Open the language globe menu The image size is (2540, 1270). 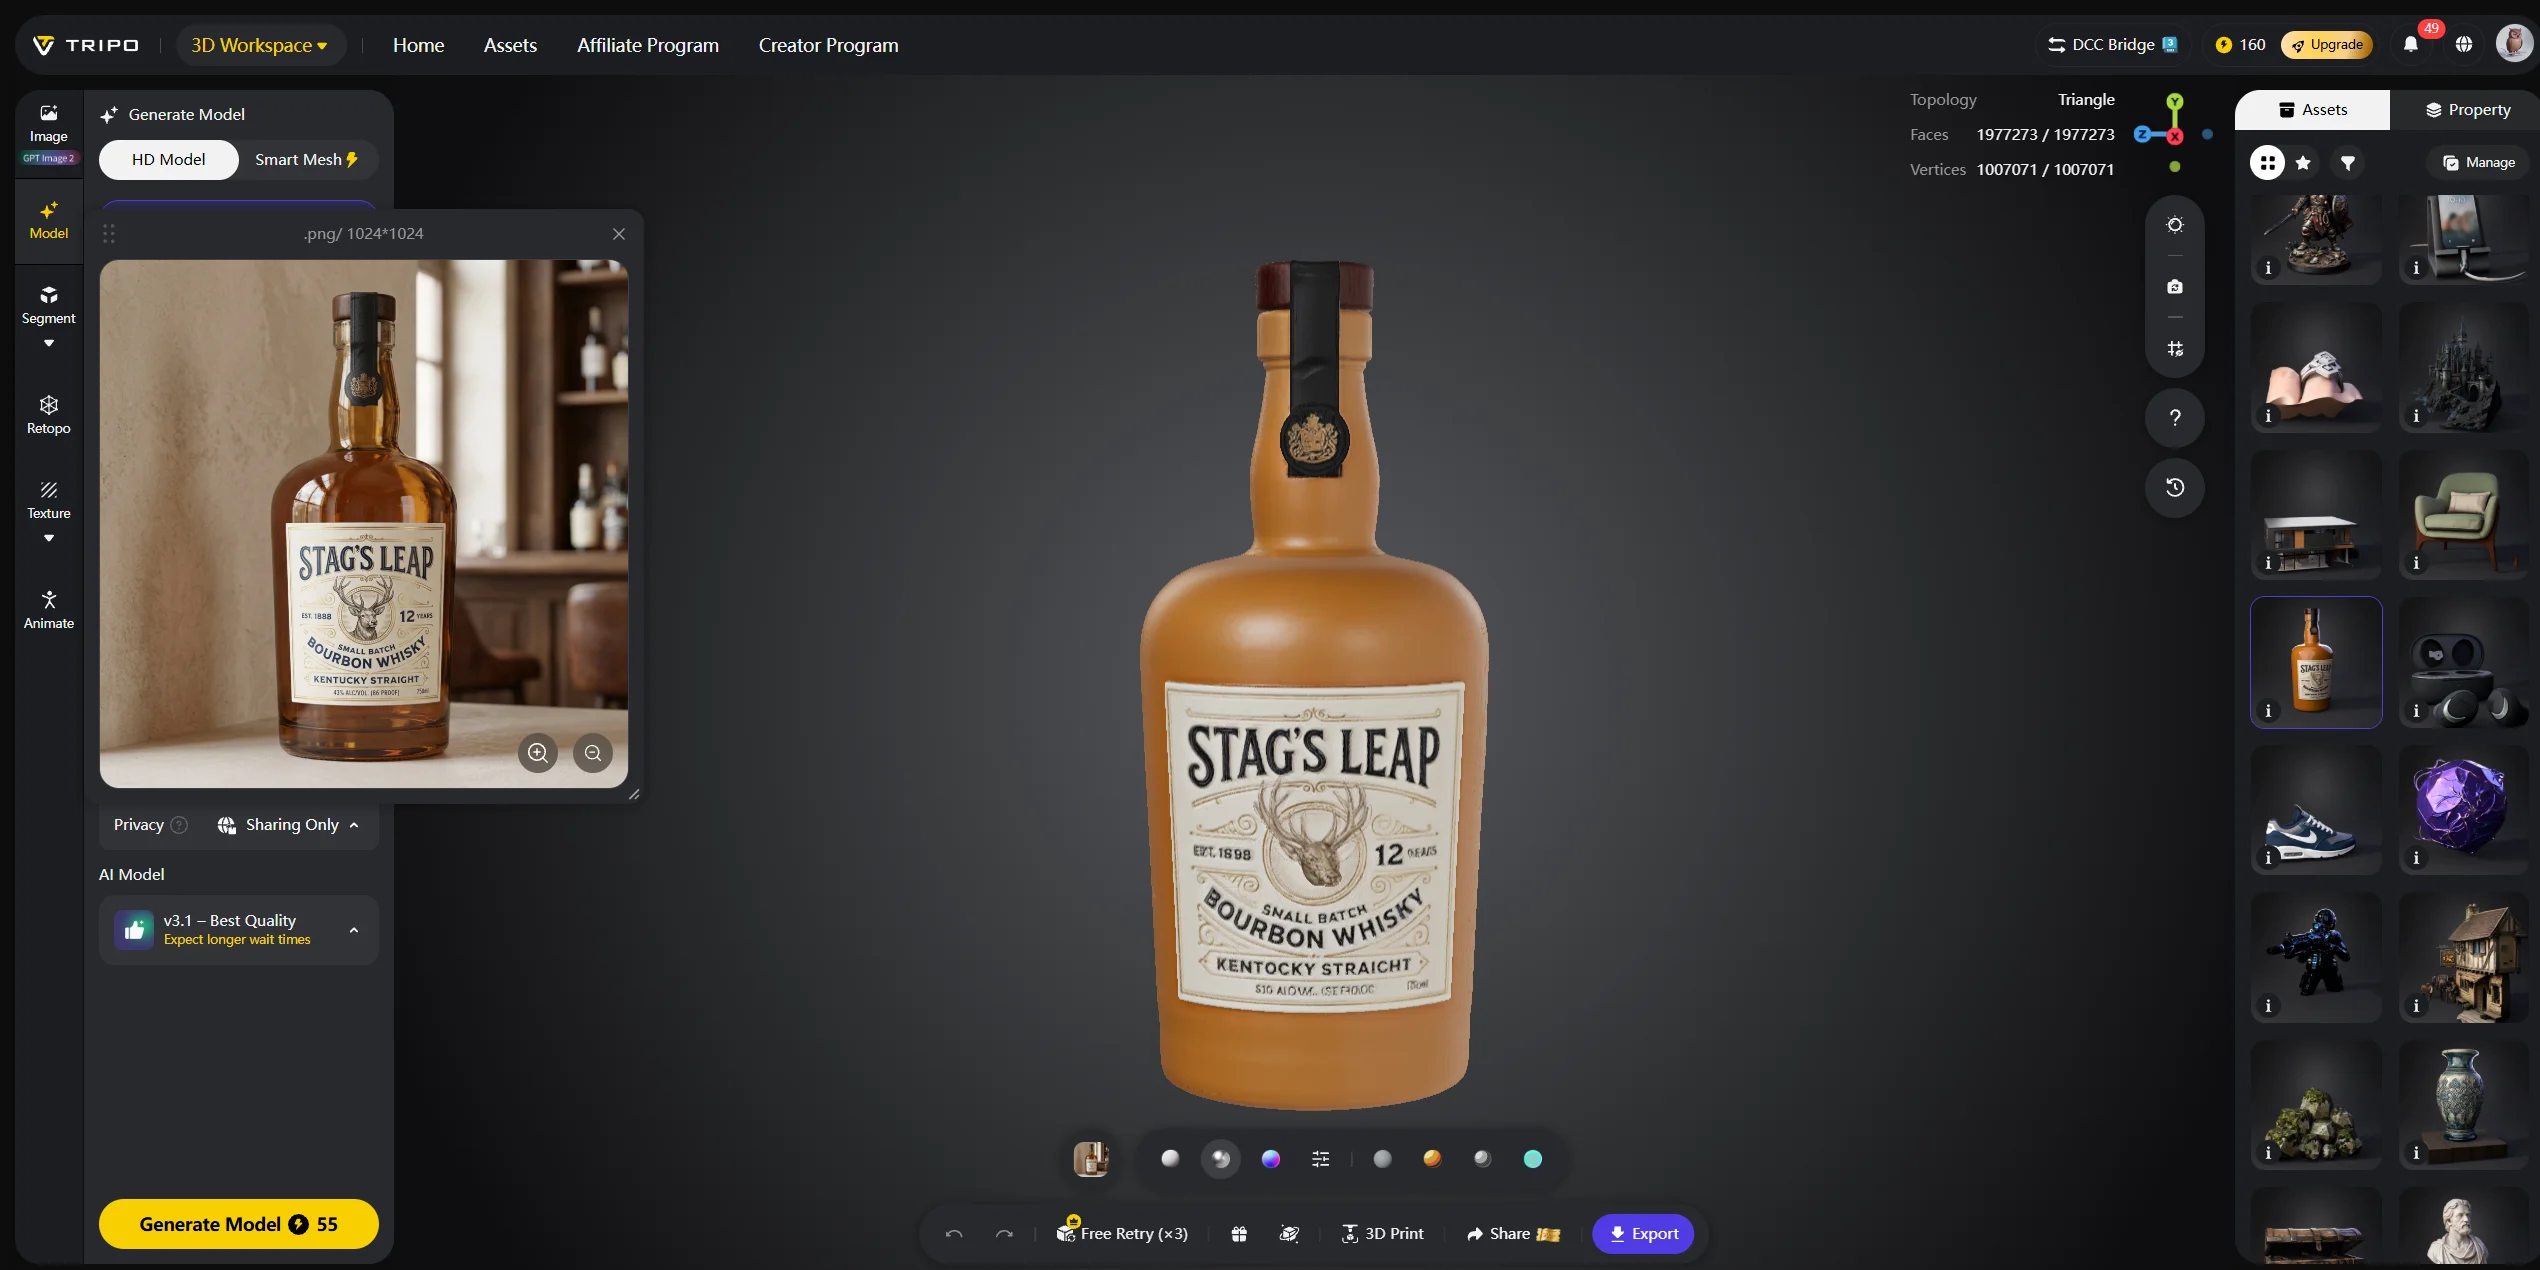[x=2464, y=45]
